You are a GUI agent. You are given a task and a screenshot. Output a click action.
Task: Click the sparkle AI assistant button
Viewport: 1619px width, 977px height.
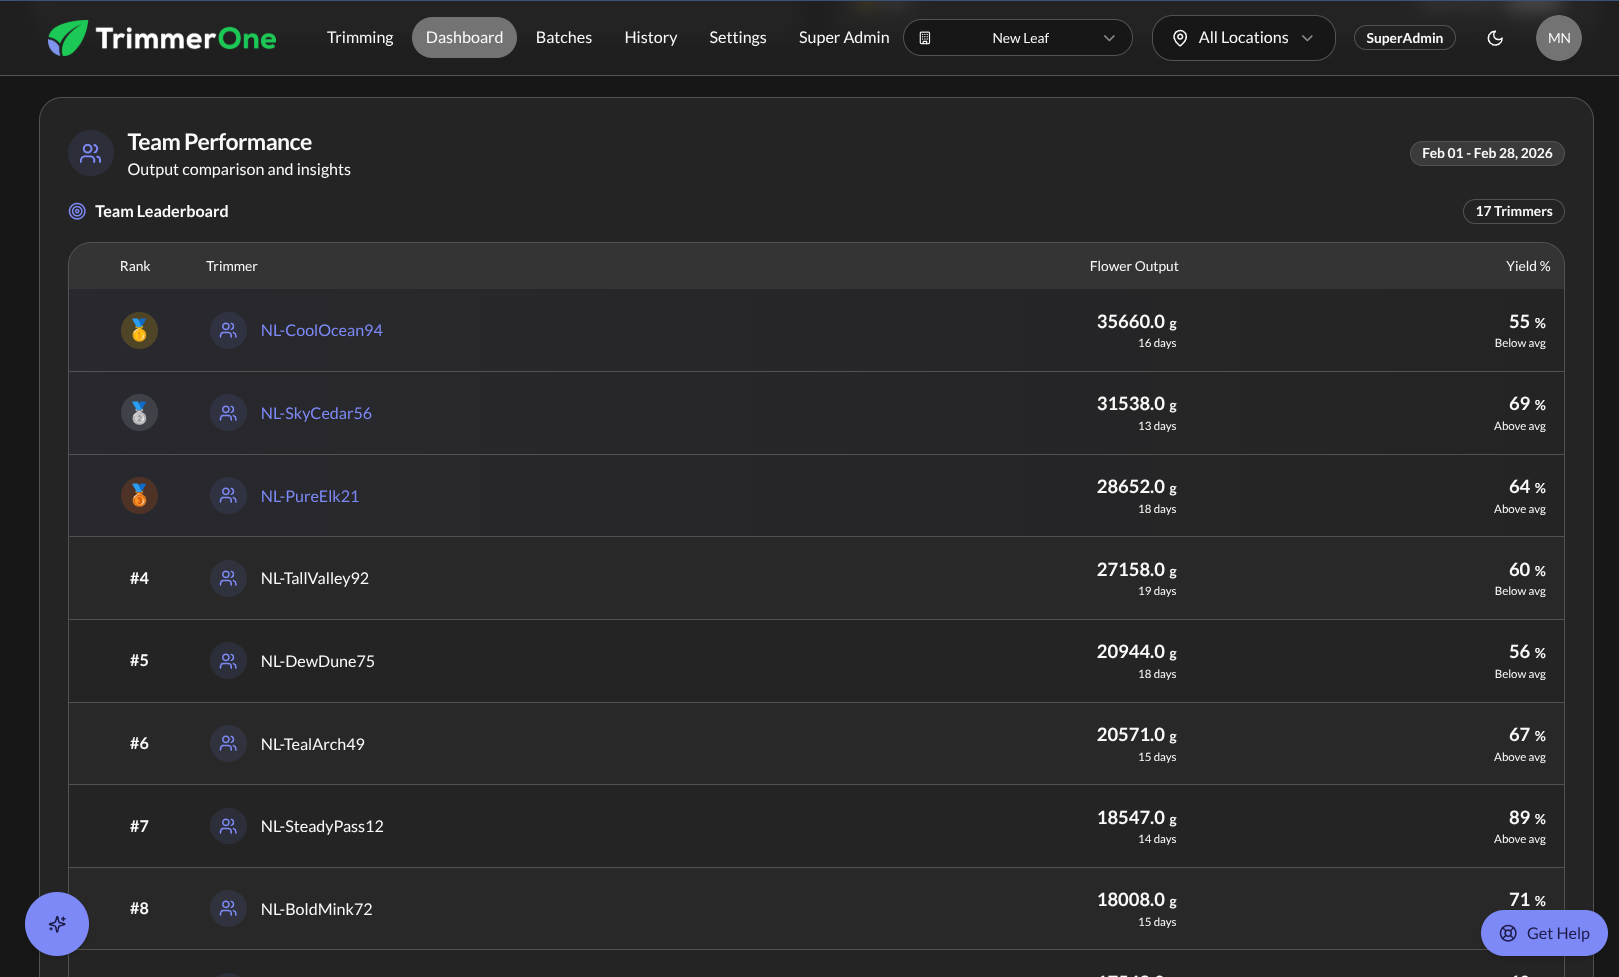pos(57,923)
